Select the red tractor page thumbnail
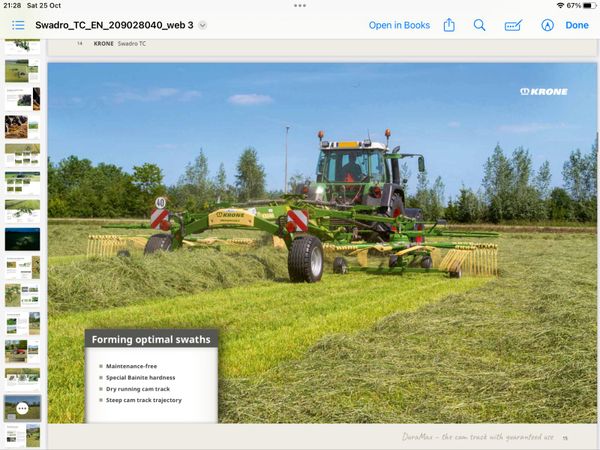Viewport: 600px width, 450px height. [22, 351]
